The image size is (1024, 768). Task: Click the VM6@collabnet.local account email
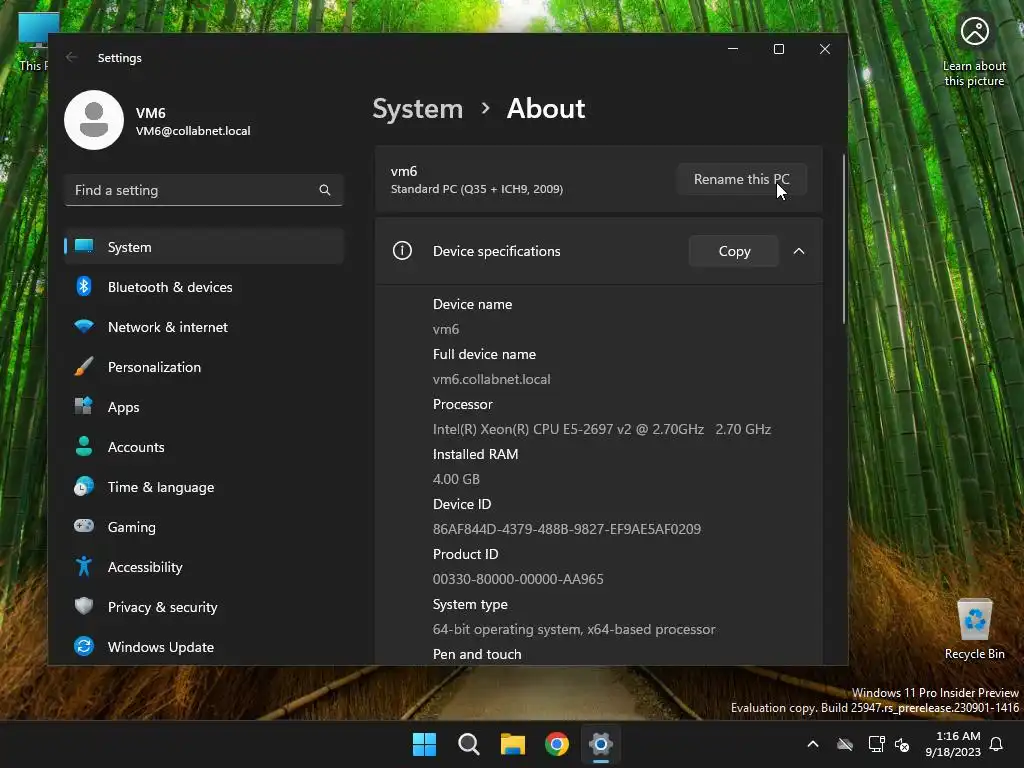click(193, 131)
